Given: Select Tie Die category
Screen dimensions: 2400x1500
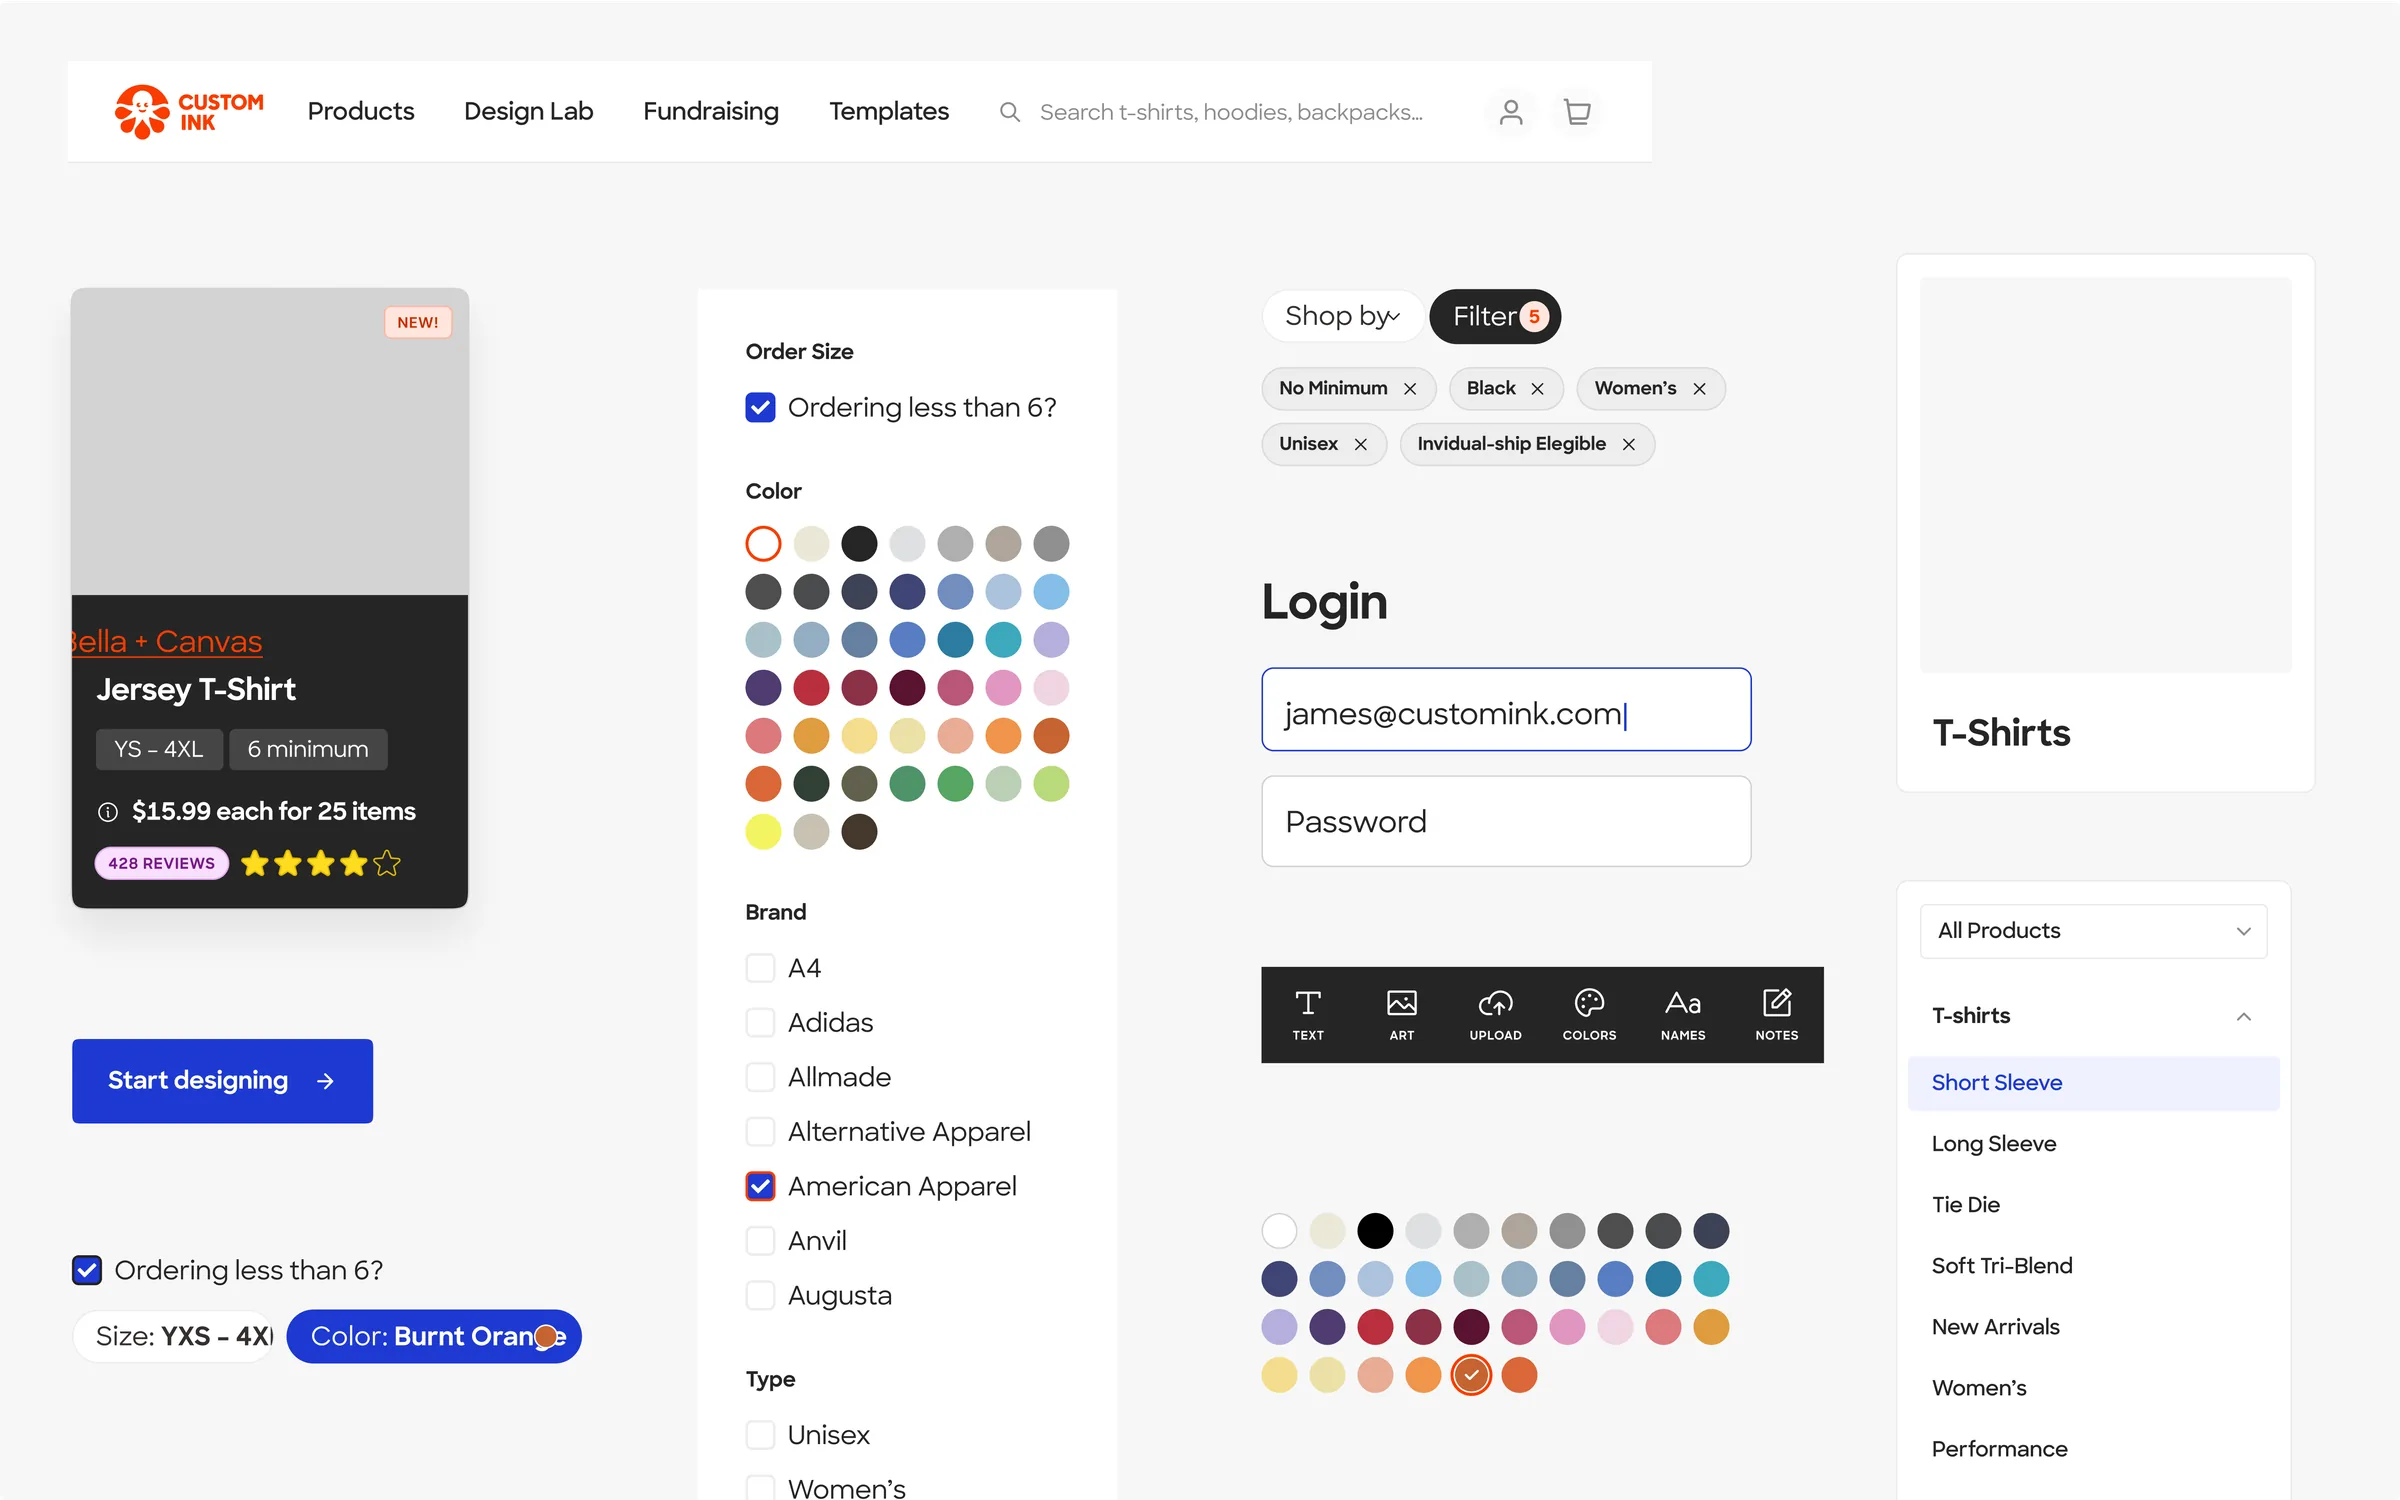Looking at the screenshot, I should [1966, 1205].
